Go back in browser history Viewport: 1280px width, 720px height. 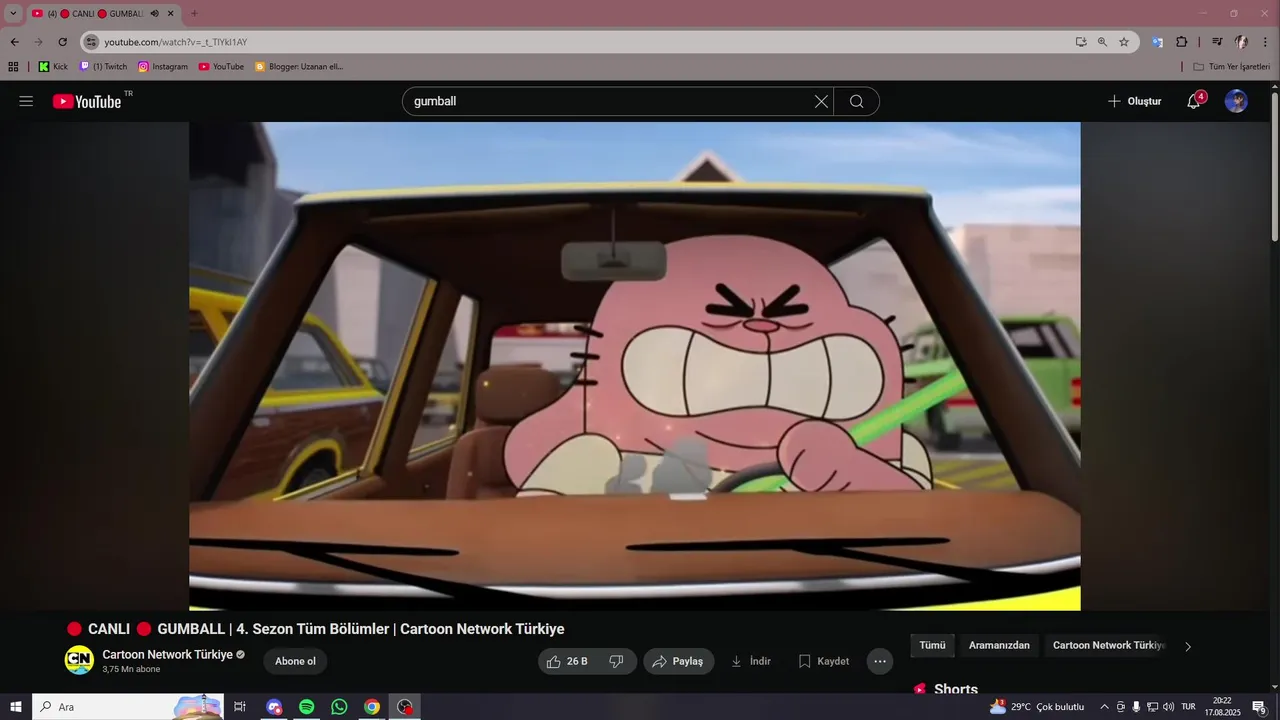14,42
